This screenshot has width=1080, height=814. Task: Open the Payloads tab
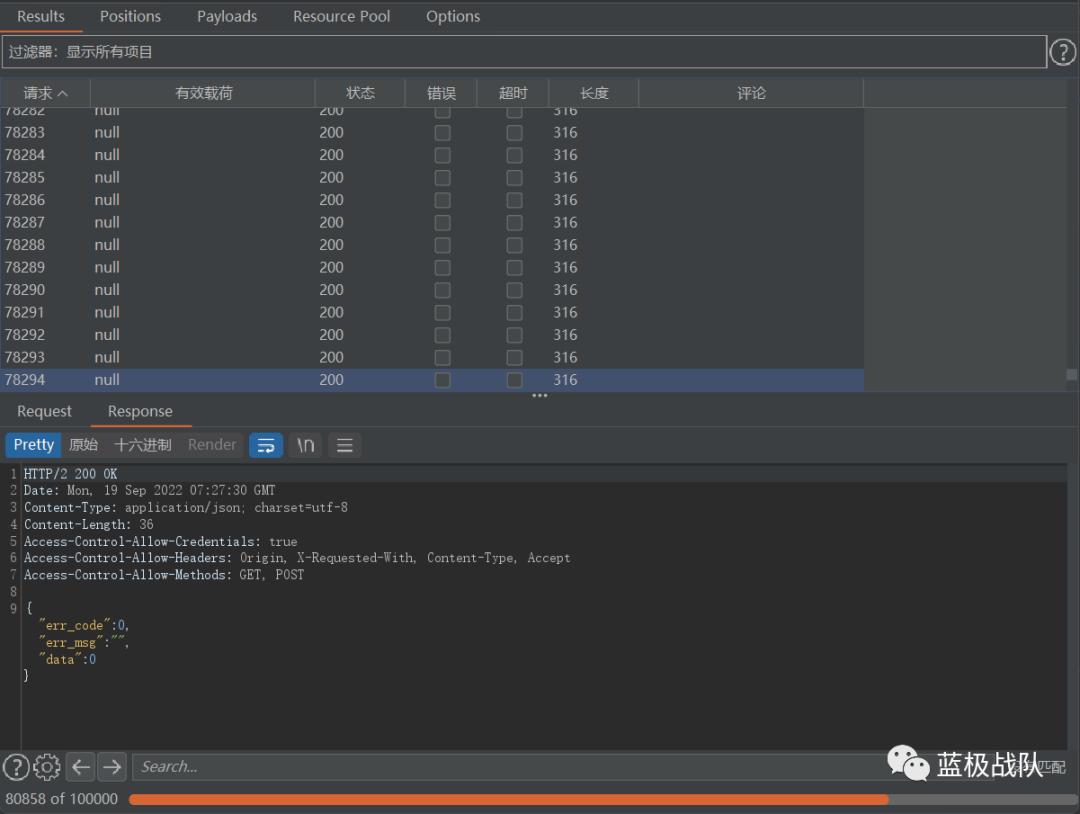pos(227,16)
